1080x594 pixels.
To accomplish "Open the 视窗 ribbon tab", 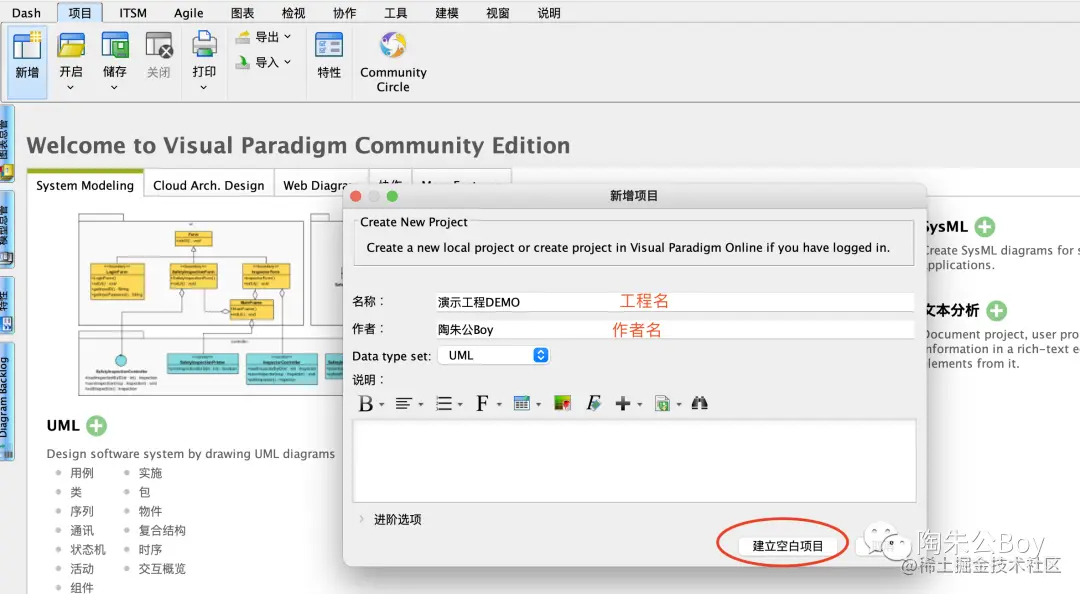I will 497,12.
